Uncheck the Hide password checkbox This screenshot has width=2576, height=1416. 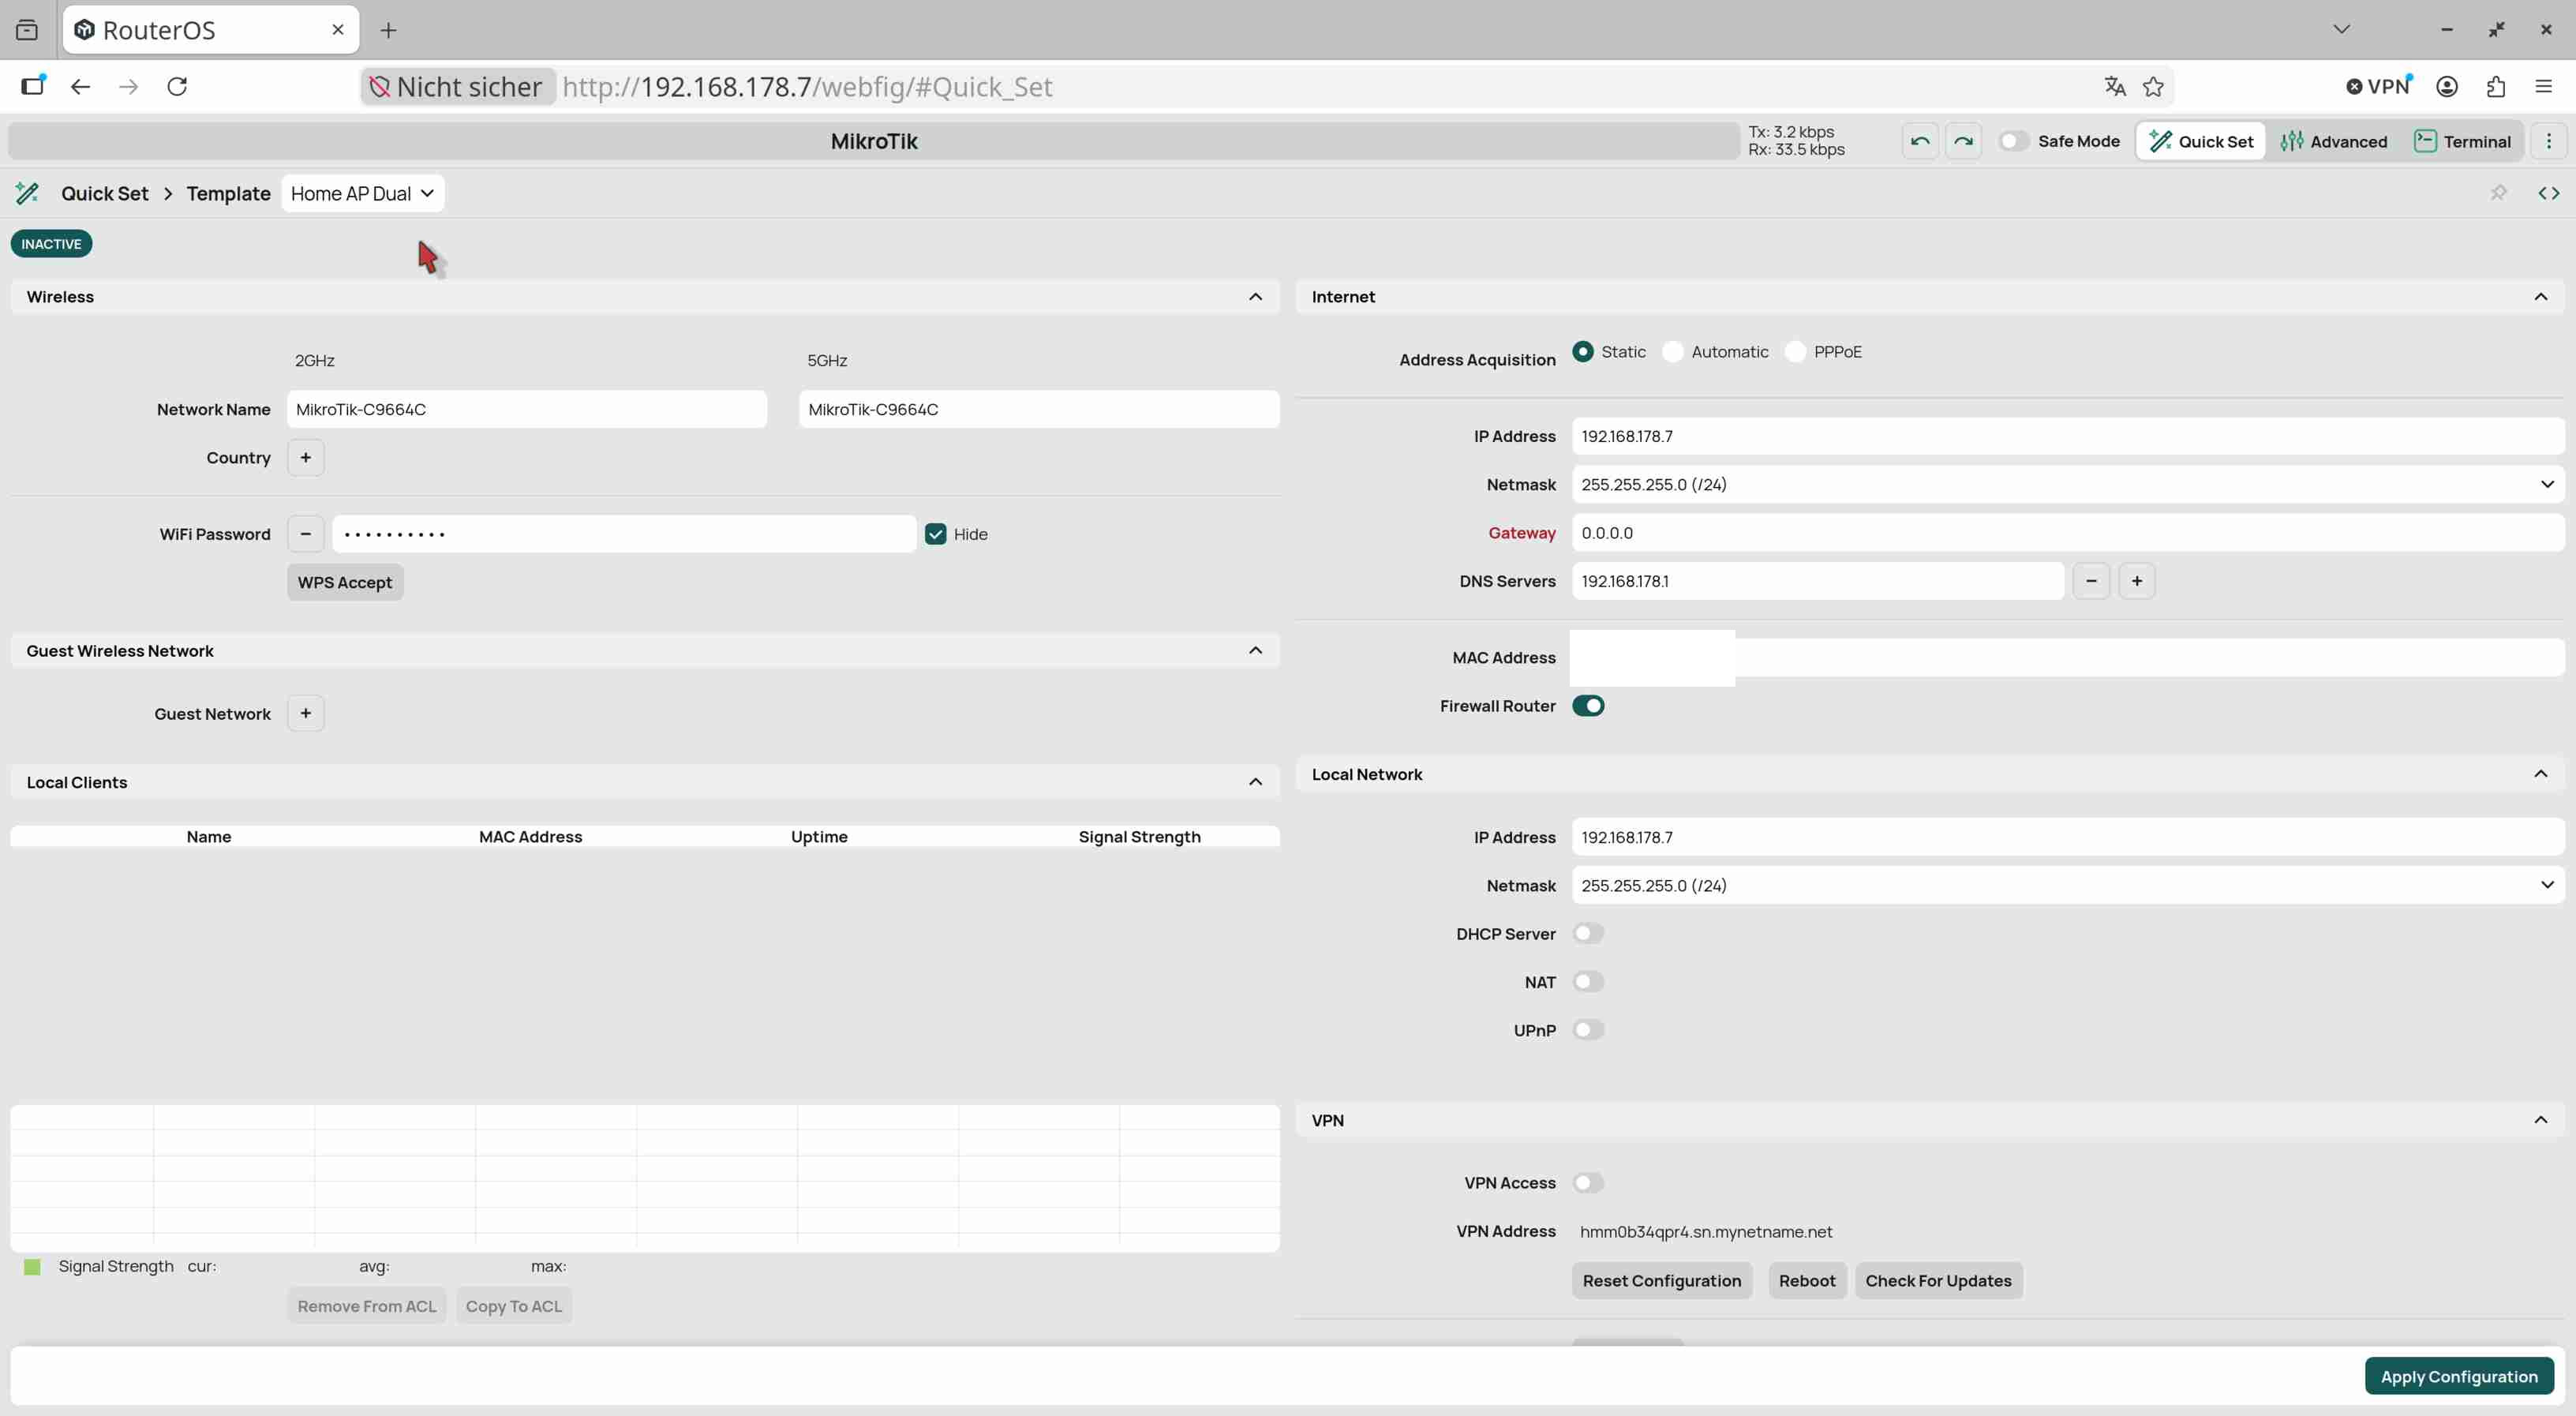[935, 534]
